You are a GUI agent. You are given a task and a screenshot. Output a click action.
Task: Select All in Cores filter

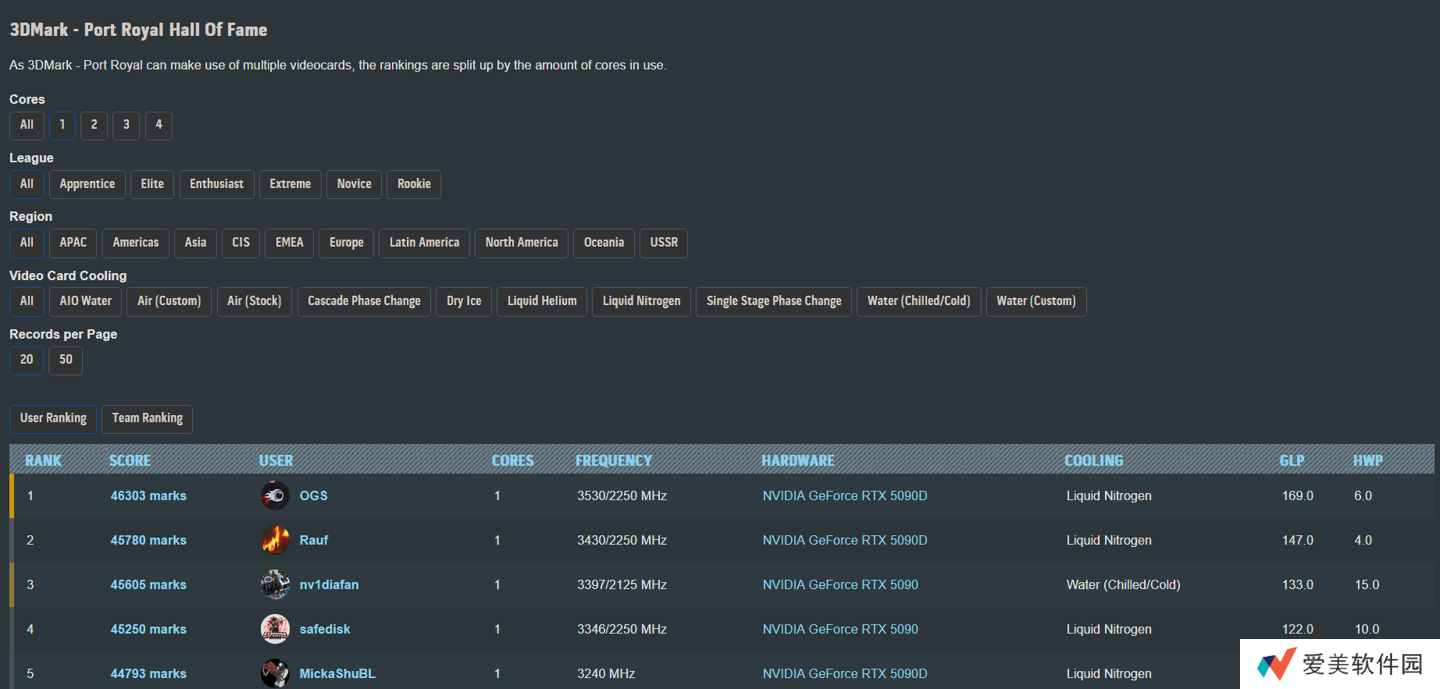[27, 125]
